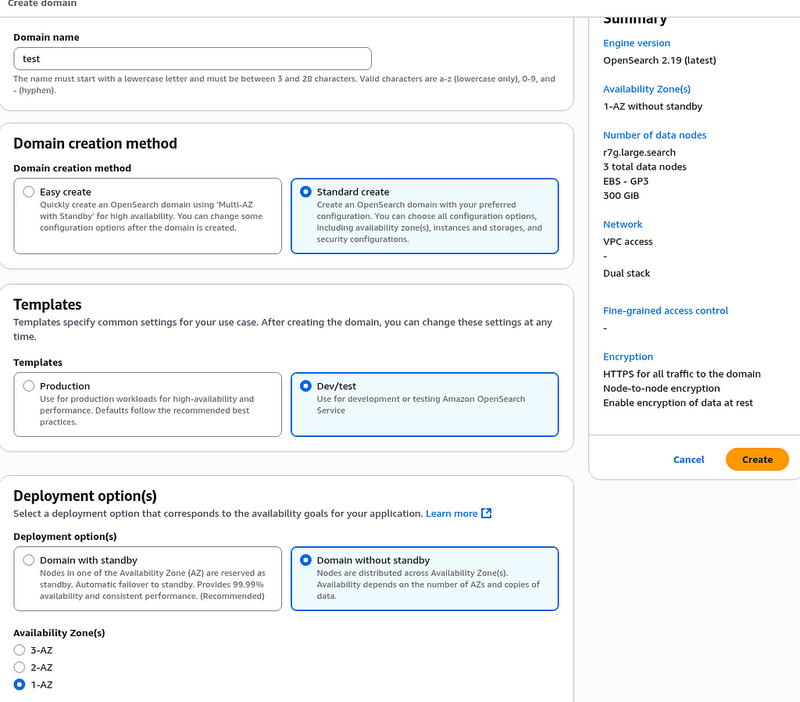Screen dimensions: 800x702
Task: Pick the 1-AZ availability zone option
Action: 19,685
